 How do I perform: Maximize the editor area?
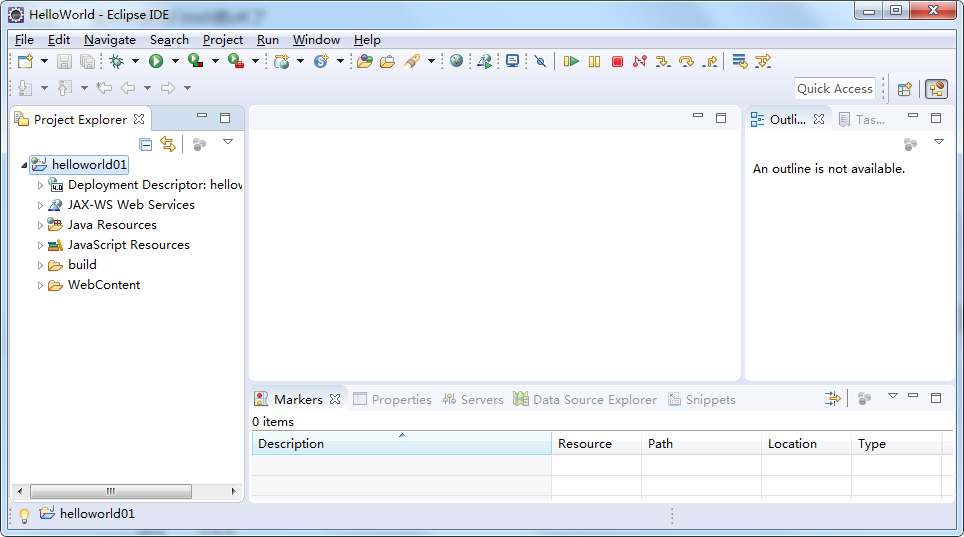(721, 117)
